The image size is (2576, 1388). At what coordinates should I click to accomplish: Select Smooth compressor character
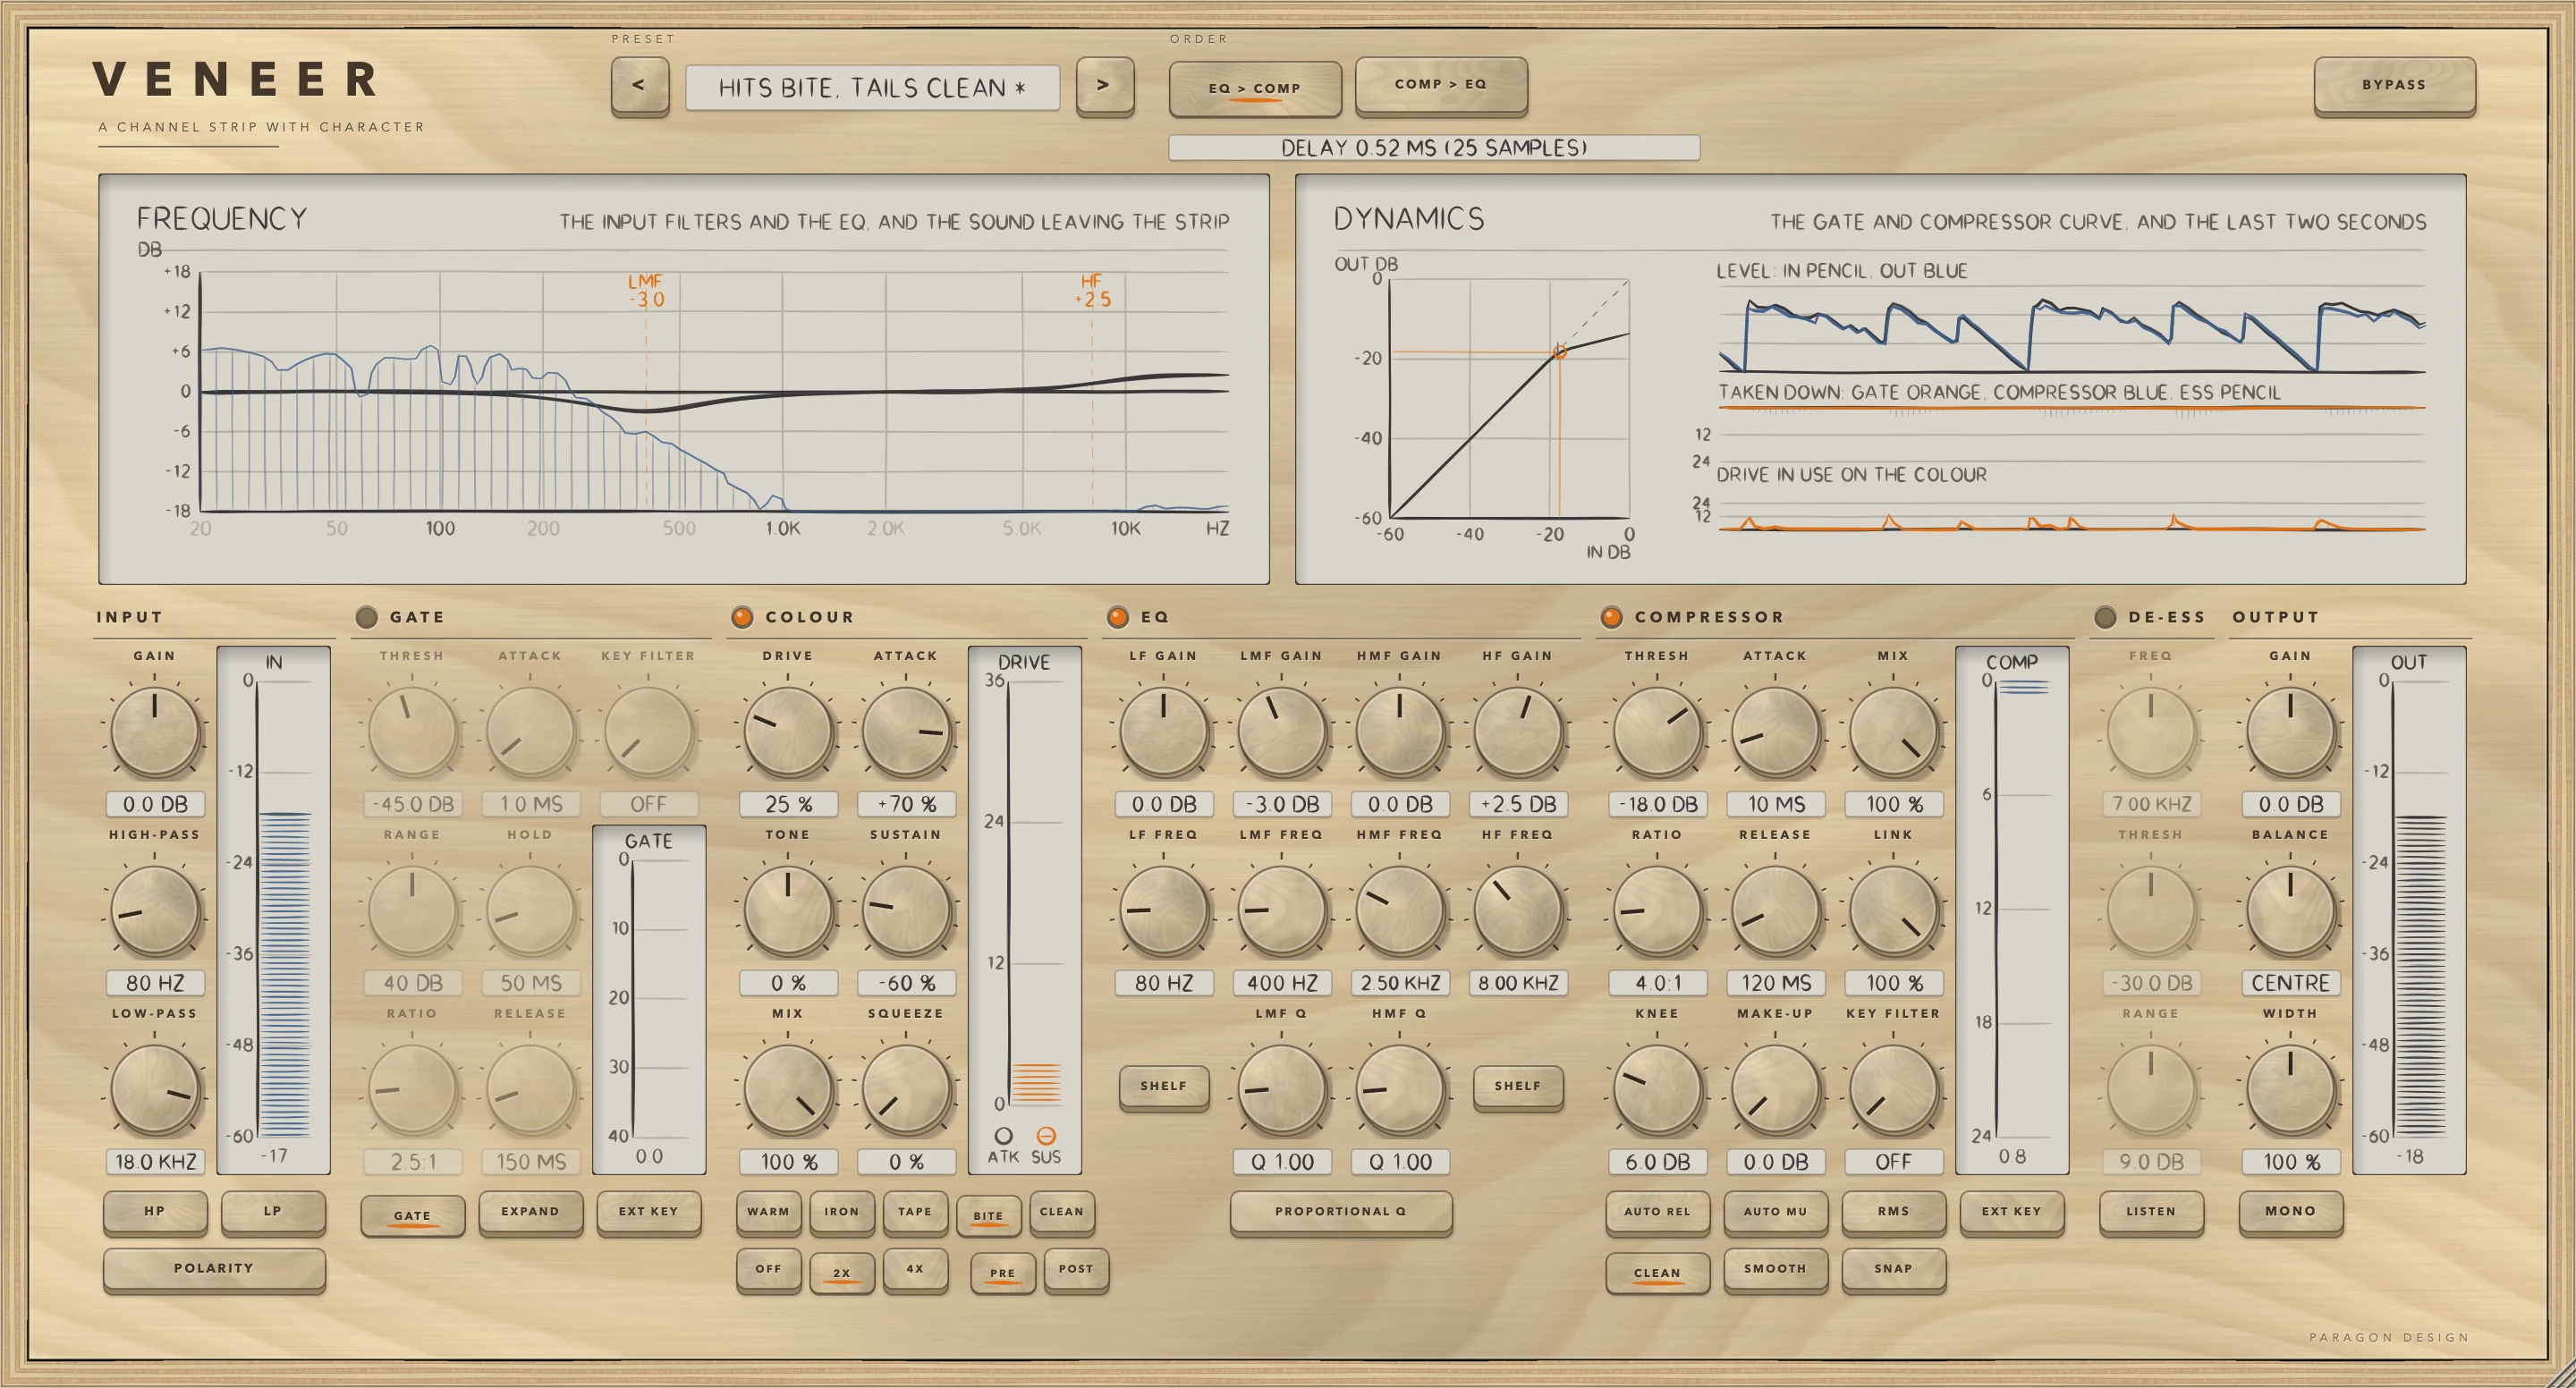1776,1269
